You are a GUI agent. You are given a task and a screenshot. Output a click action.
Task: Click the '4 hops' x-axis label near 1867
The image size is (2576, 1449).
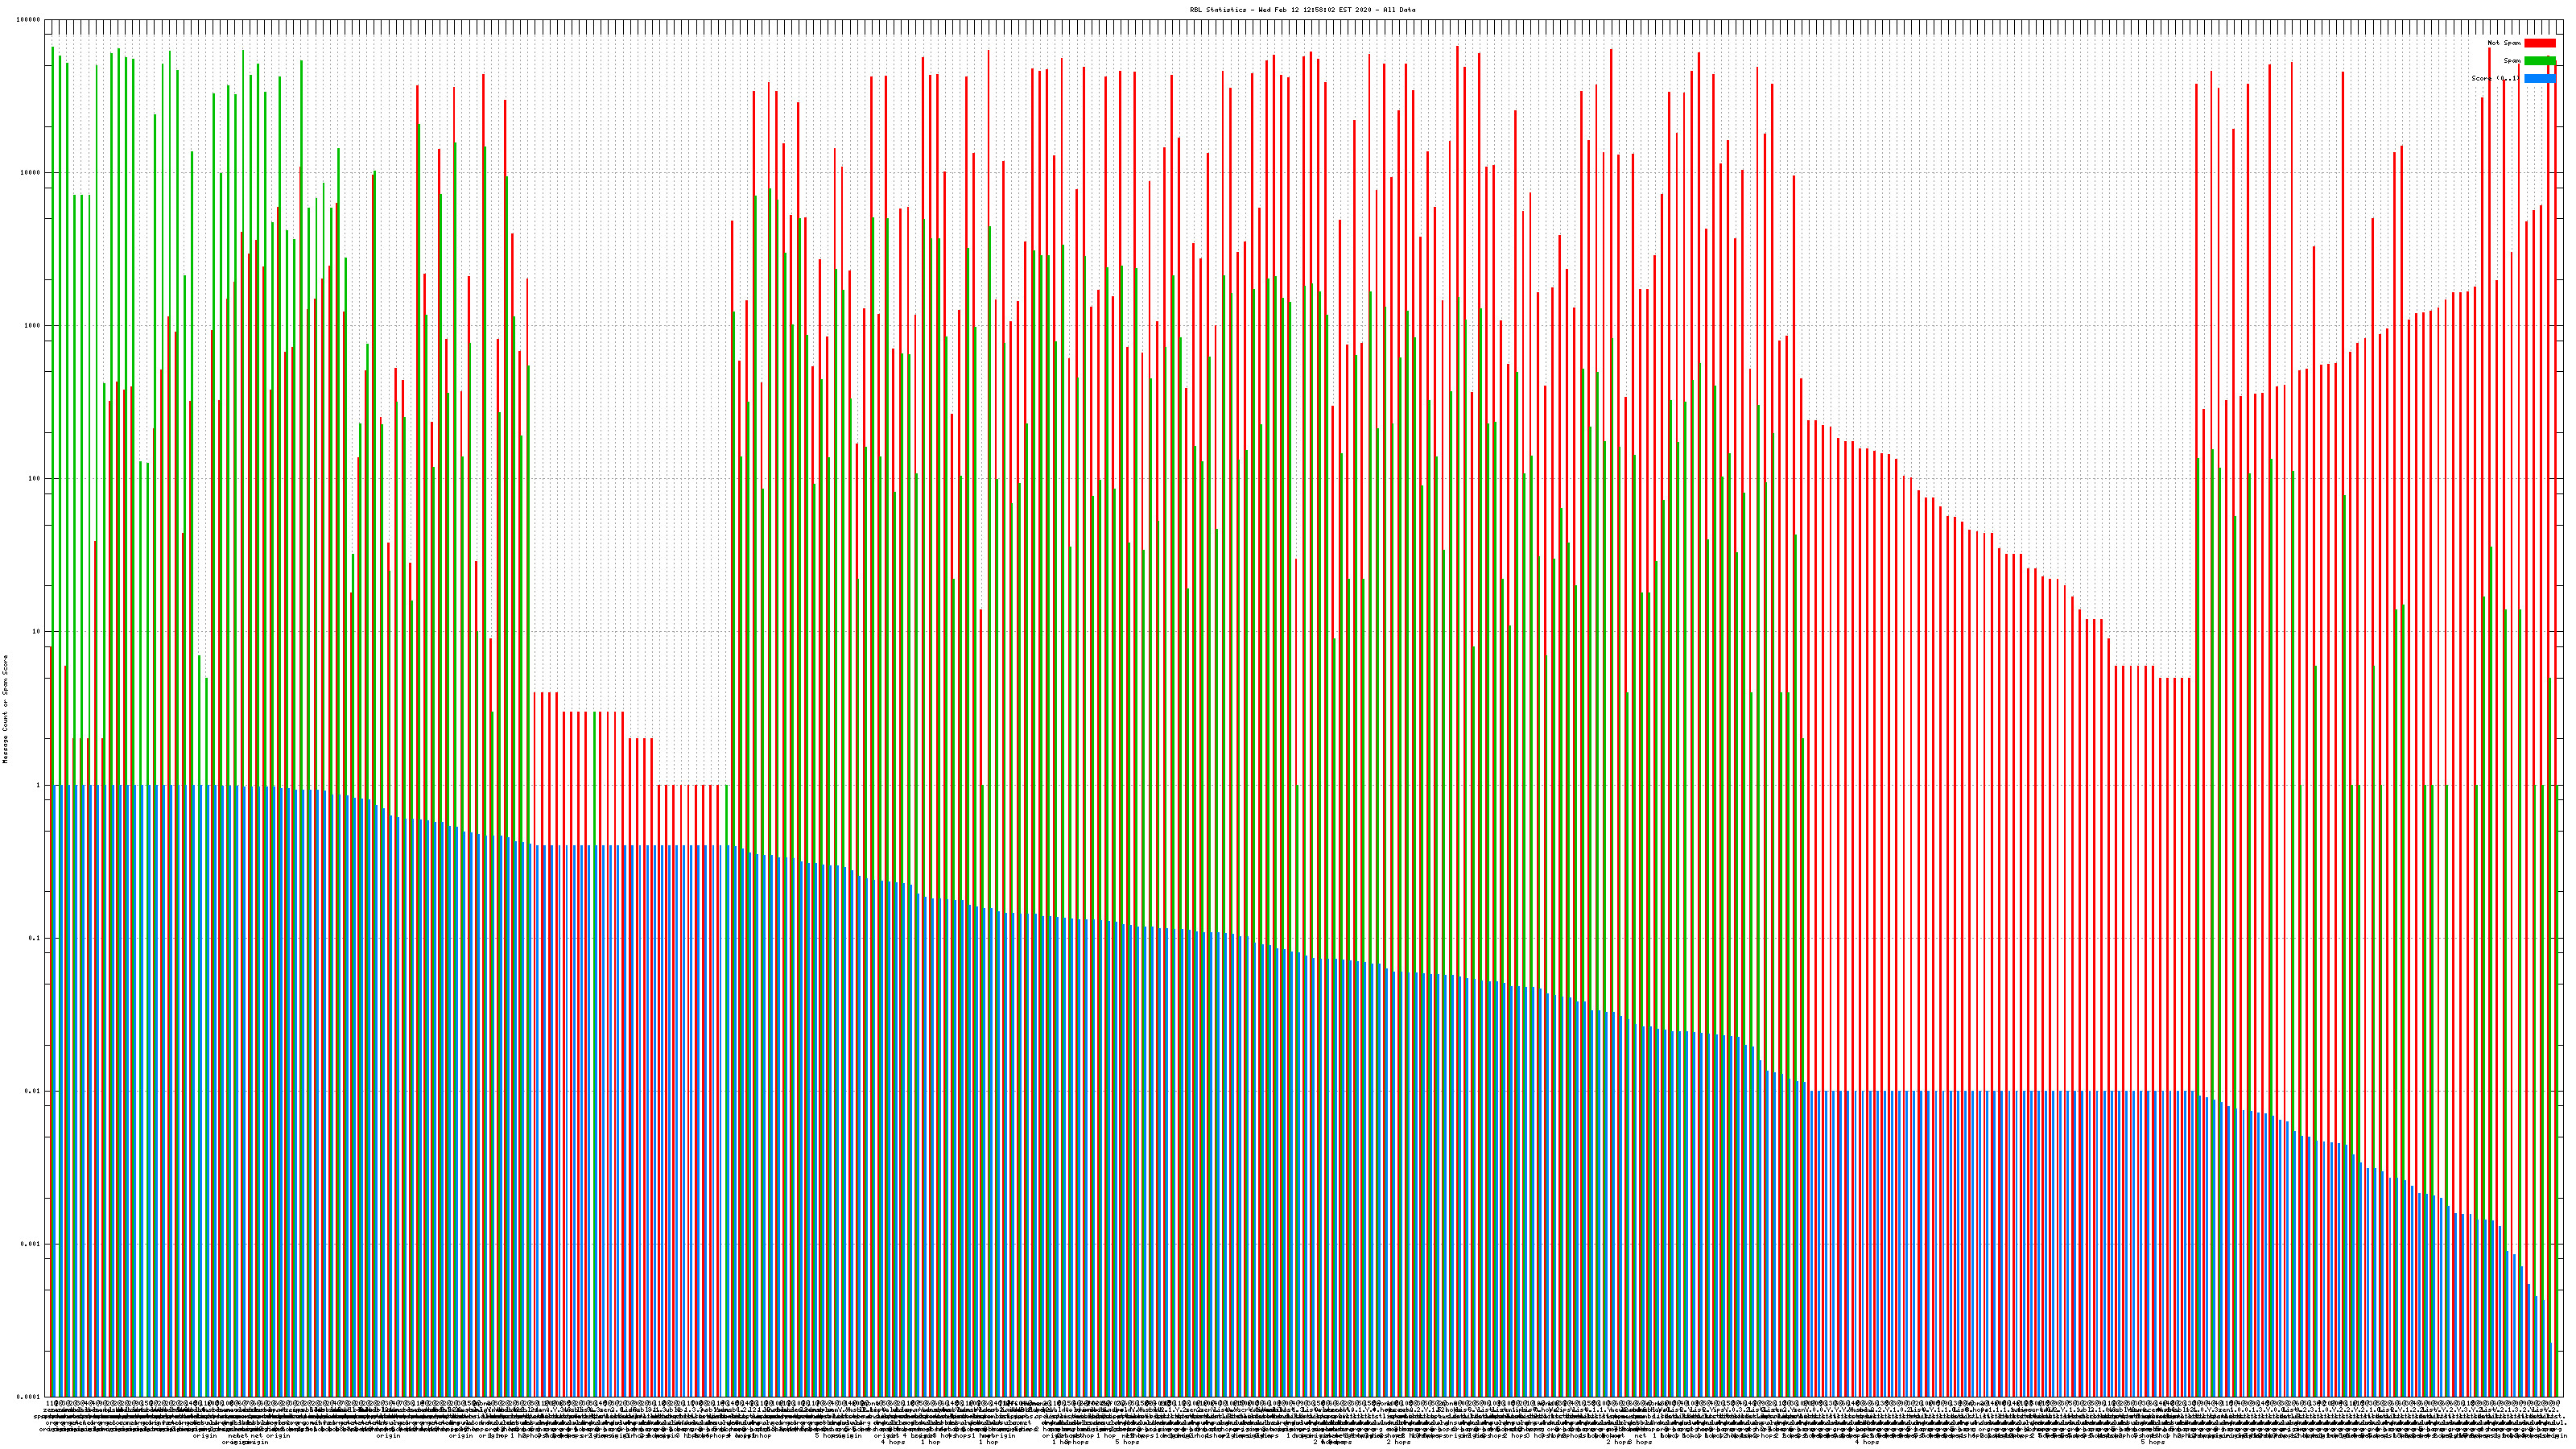coord(1867,1442)
